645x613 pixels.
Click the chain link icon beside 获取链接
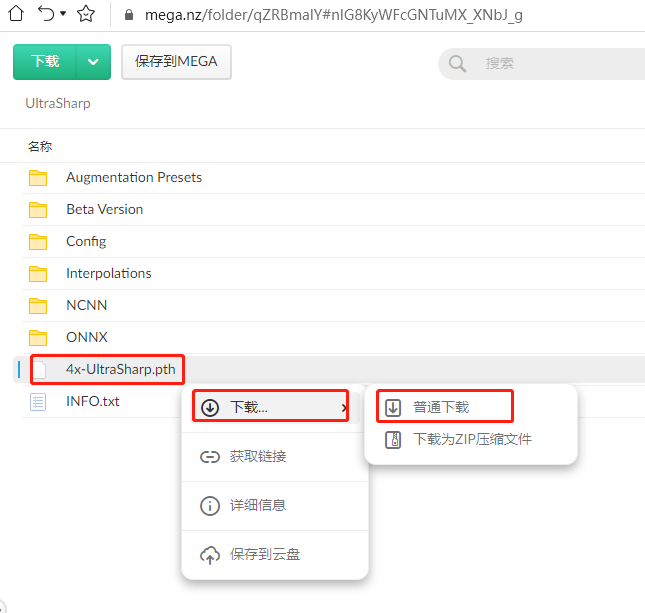210,457
